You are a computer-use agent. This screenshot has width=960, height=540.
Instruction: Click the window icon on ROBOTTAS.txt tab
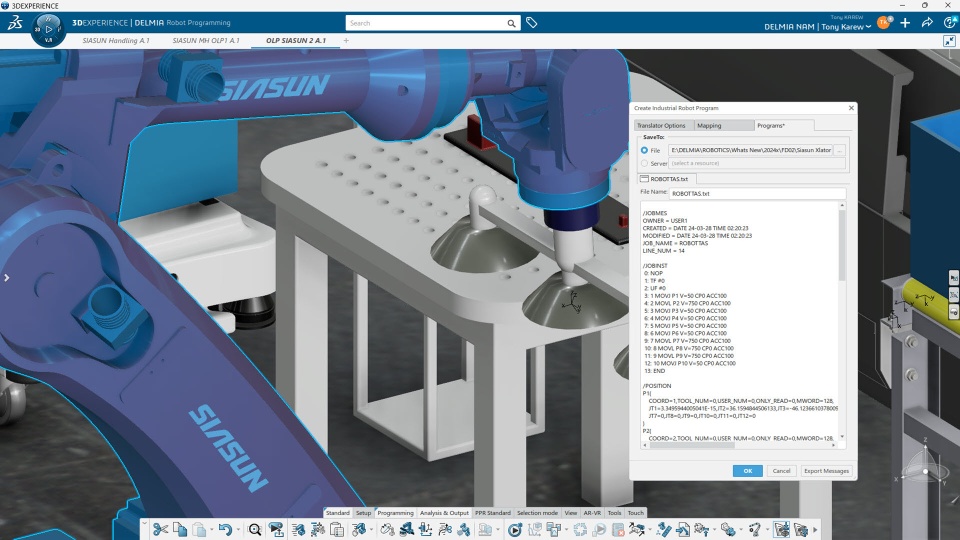(644, 179)
